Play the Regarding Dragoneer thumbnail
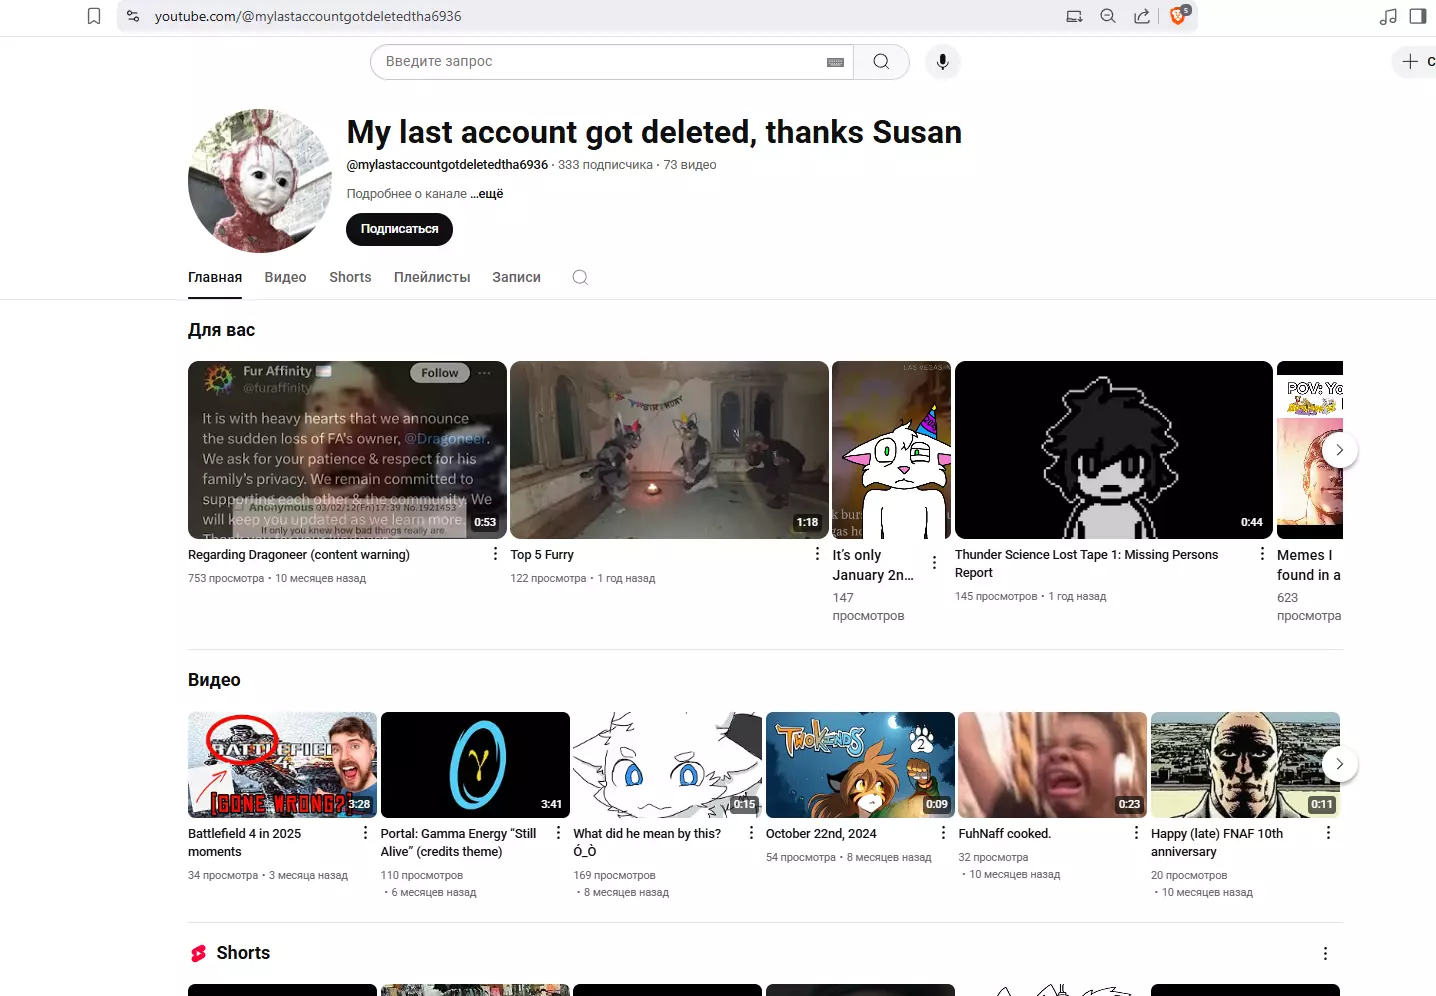The height and width of the screenshot is (996, 1436). tap(347, 450)
